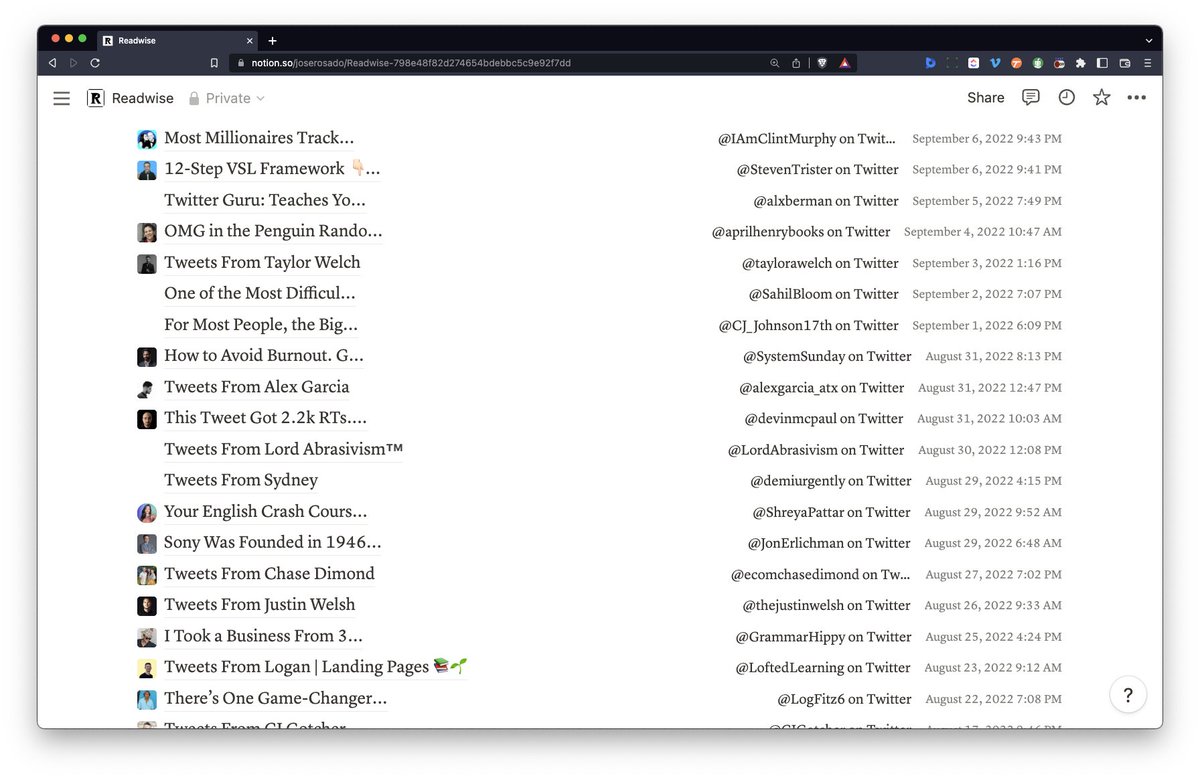Click '@StevenTrister on Twitter' cell
The height and width of the screenshot is (778, 1200).
(x=818, y=170)
